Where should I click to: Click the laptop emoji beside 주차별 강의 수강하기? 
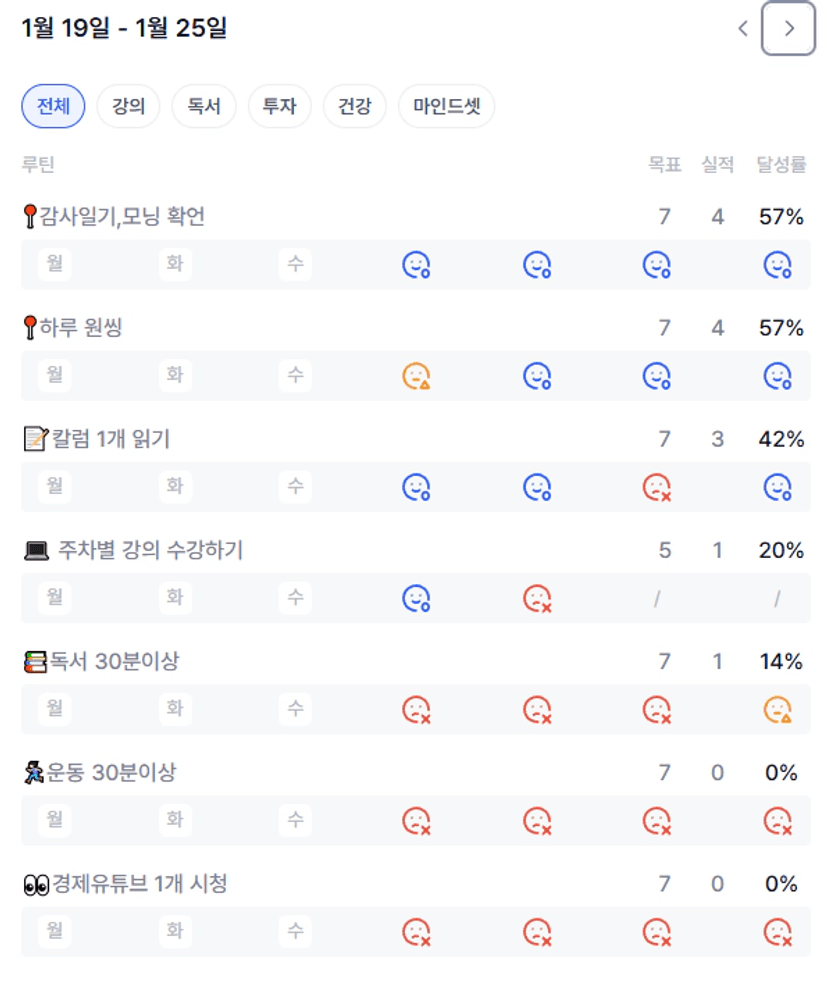36,551
